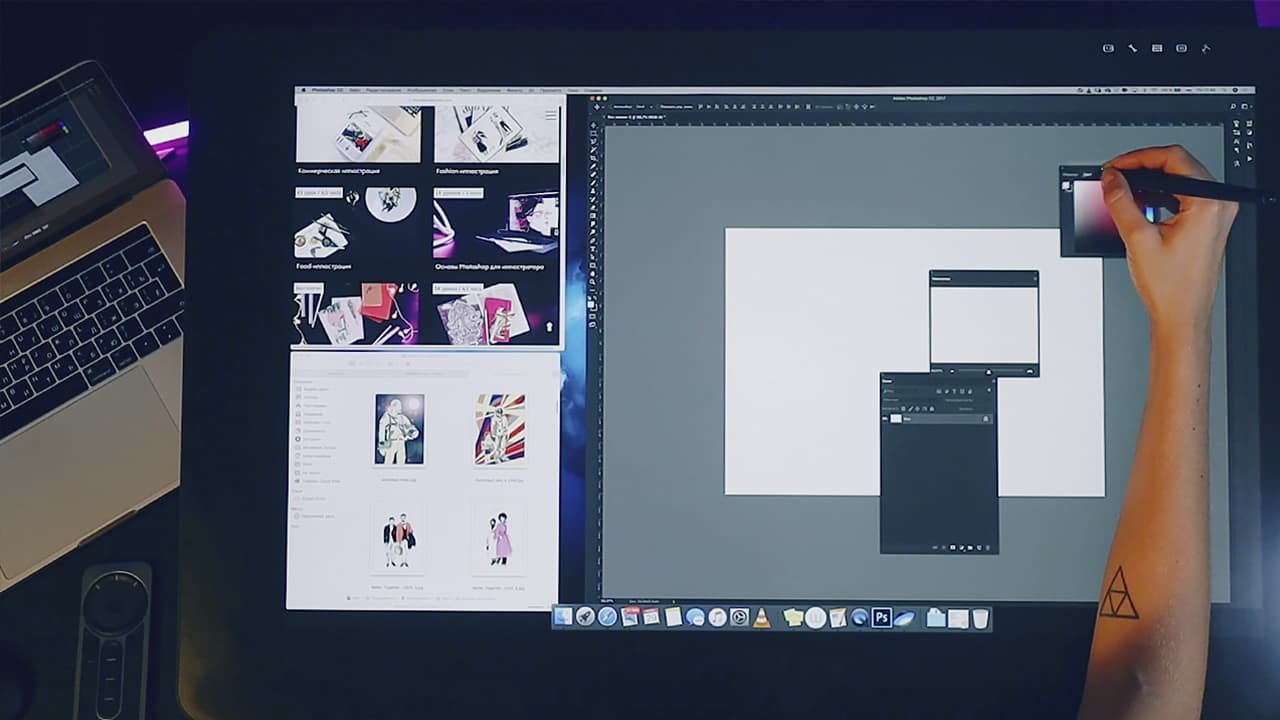Select the Type tool
This screenshot has height=720, width=1280.
(593, 248)
